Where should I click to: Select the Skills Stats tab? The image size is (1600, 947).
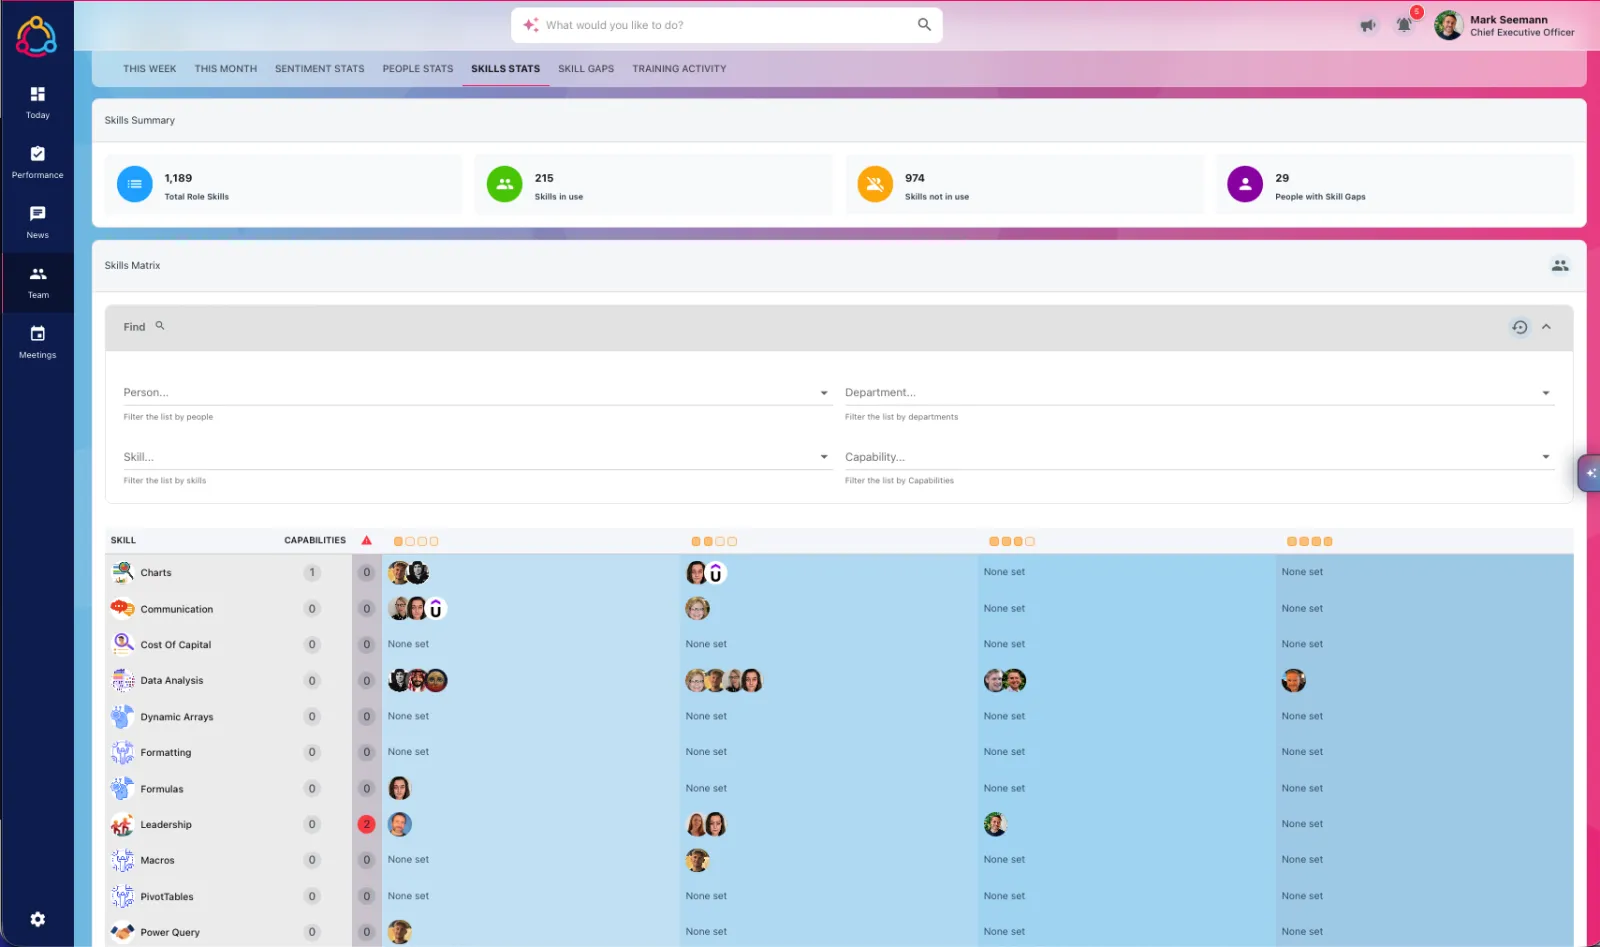pyautogui.click(x=505, y=69)
